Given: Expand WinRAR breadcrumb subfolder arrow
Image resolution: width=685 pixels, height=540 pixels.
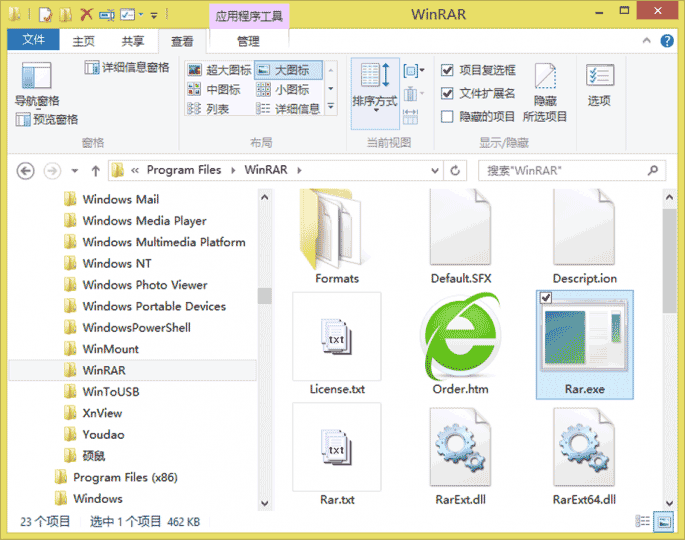Looking at the screenshot, I should (x=299, y=170).
